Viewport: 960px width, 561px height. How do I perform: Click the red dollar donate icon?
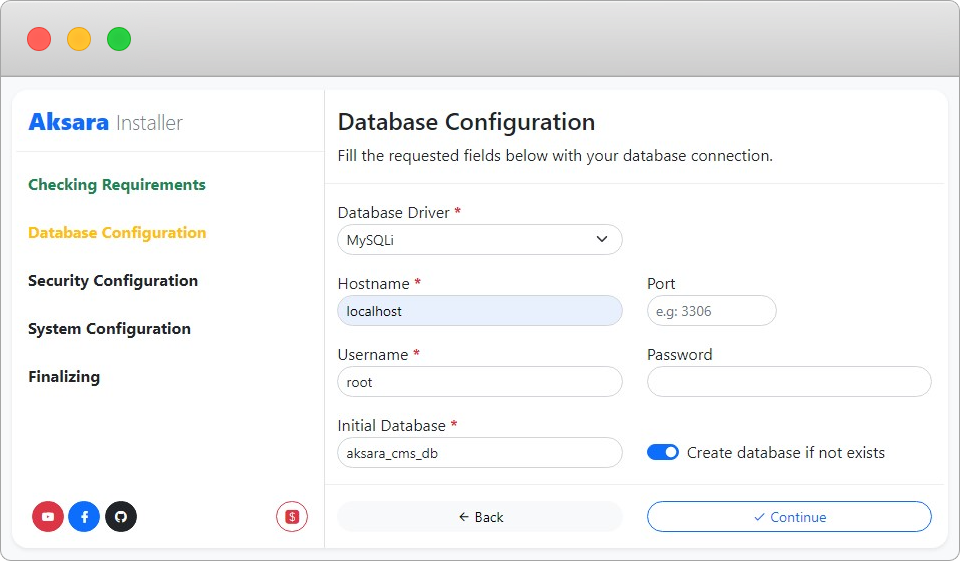(x=291, y=516)
